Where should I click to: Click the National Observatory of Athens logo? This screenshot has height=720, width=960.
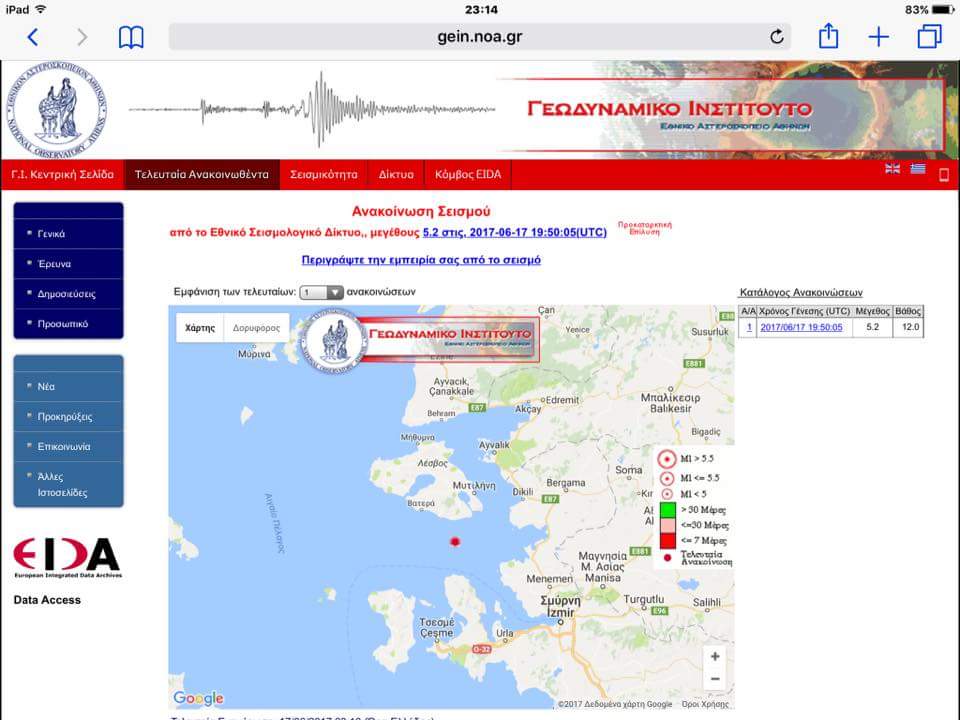[x=57, y=111]
